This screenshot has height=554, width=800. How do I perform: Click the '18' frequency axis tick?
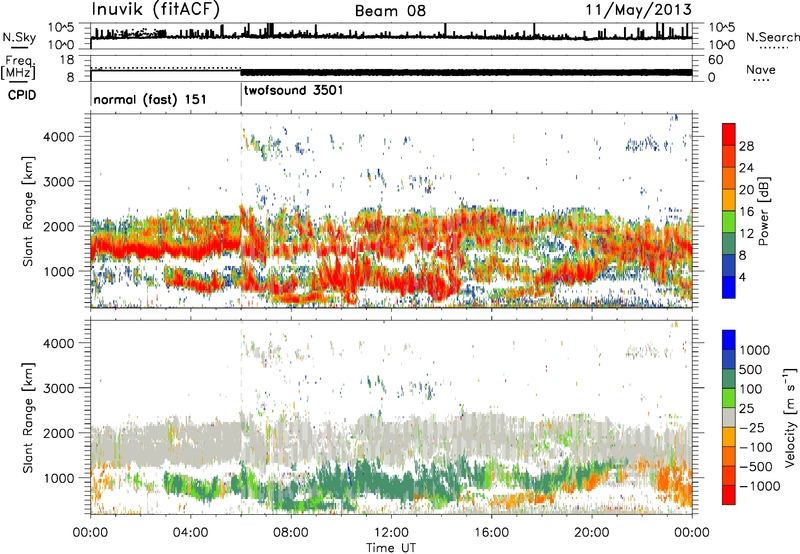(x=66, y=60)
